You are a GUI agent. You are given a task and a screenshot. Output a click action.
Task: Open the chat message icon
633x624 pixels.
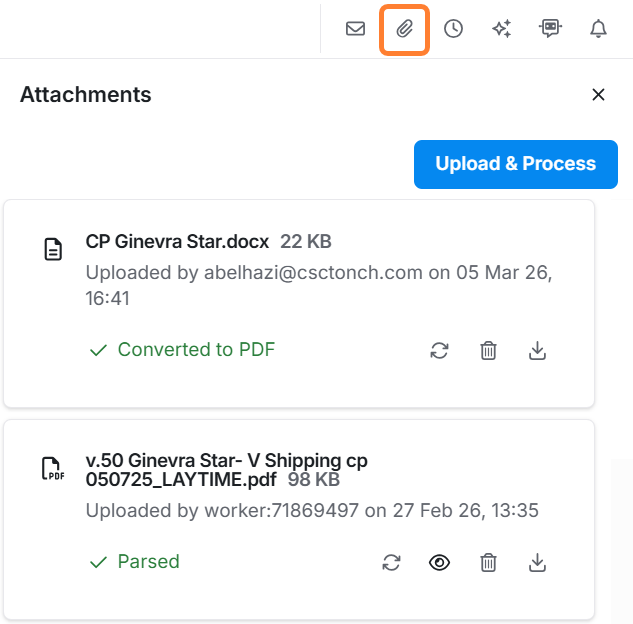coord(550,29)
